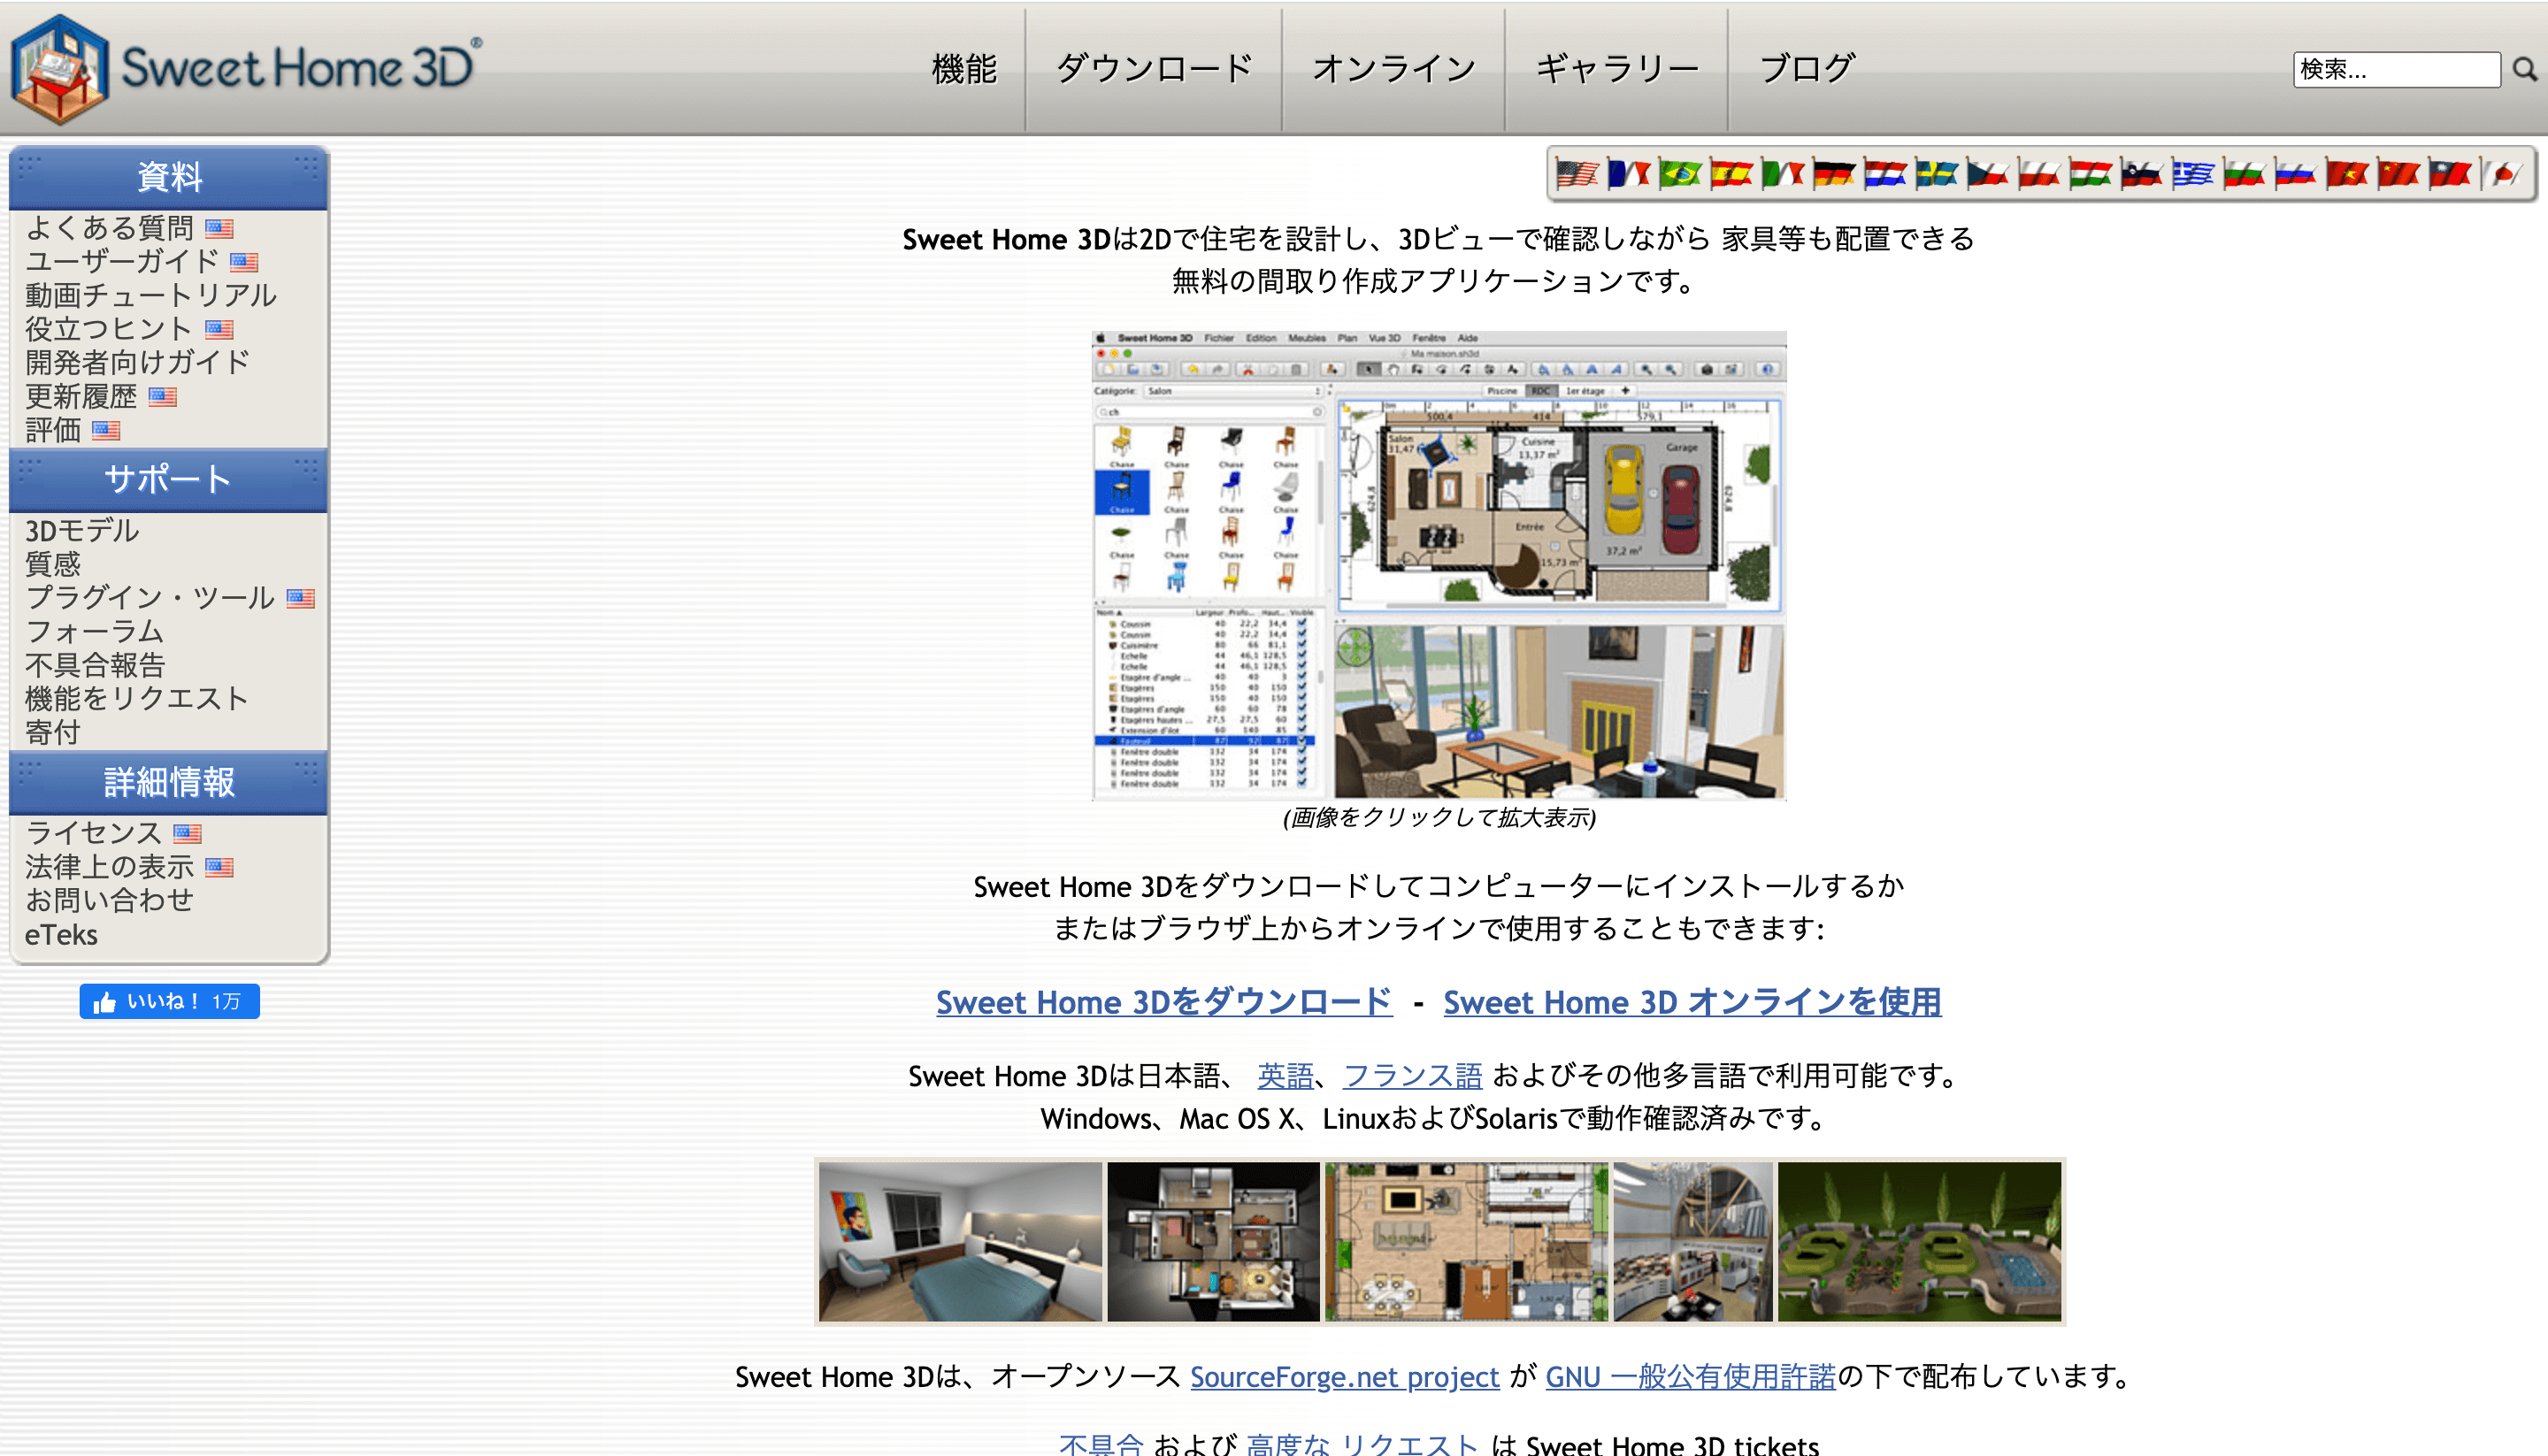Viewport: 2548px width, 1456px height.
Task: Click the search magnifier icon
Action: 2523,69
